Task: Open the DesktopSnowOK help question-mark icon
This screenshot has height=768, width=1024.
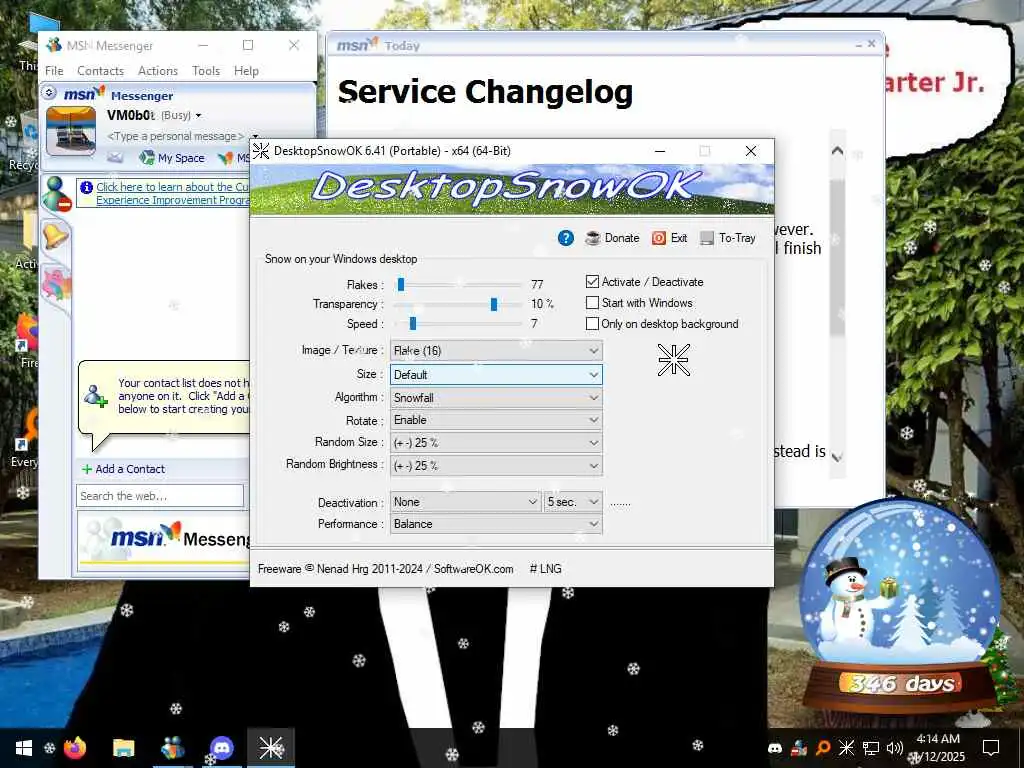Action: click(566, 238)
